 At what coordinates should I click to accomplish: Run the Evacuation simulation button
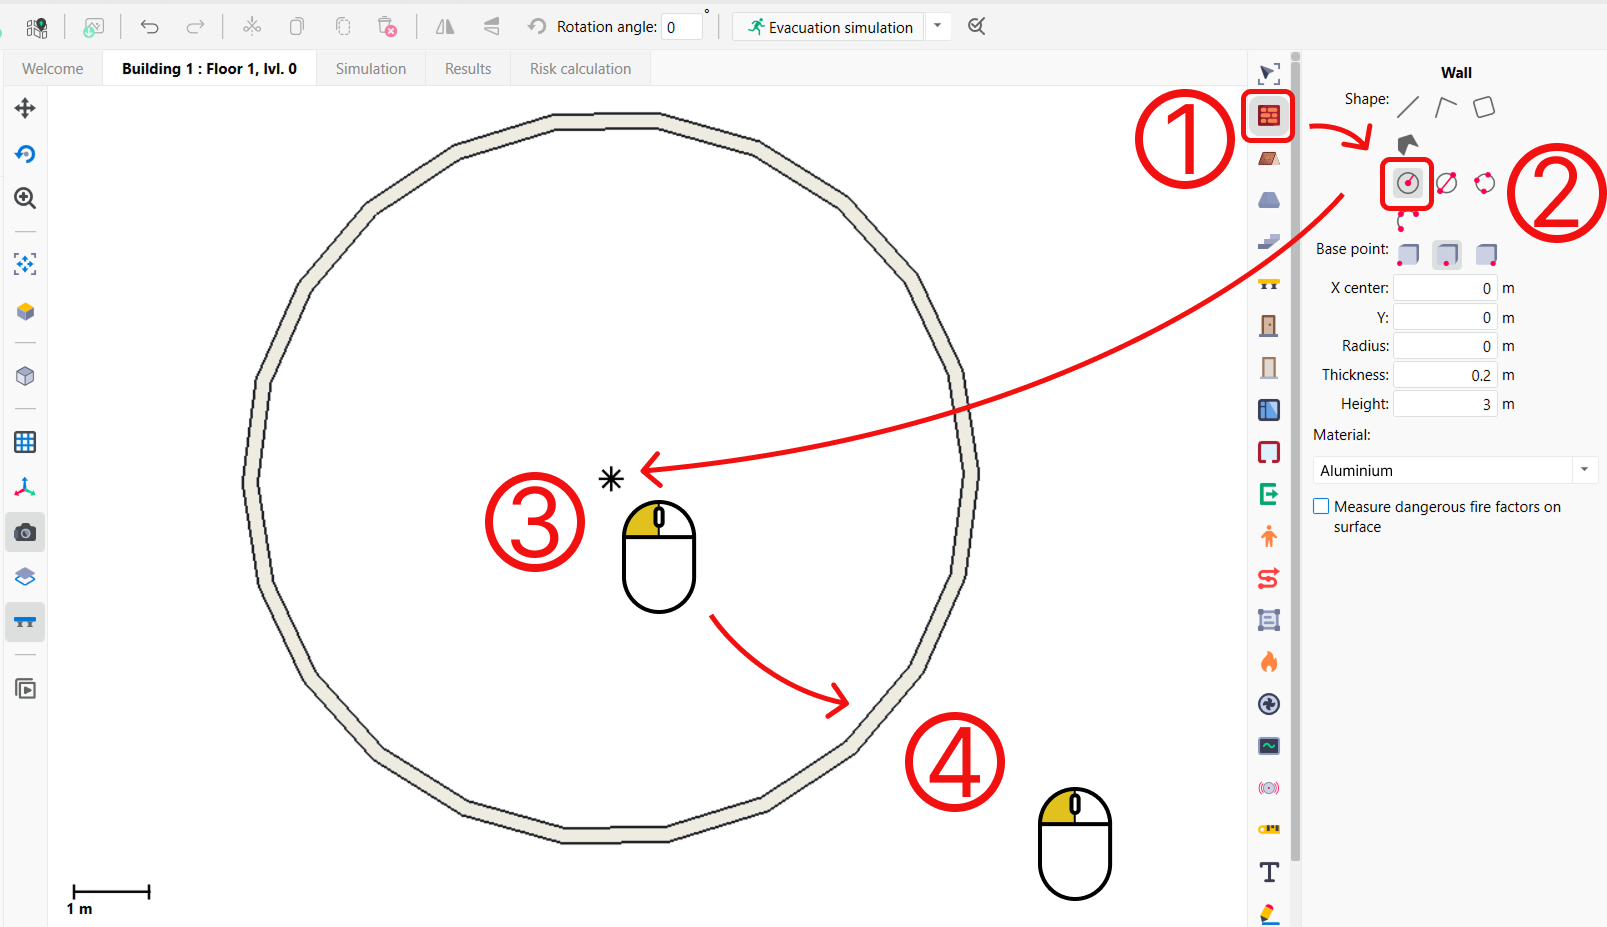pos(830,27)
